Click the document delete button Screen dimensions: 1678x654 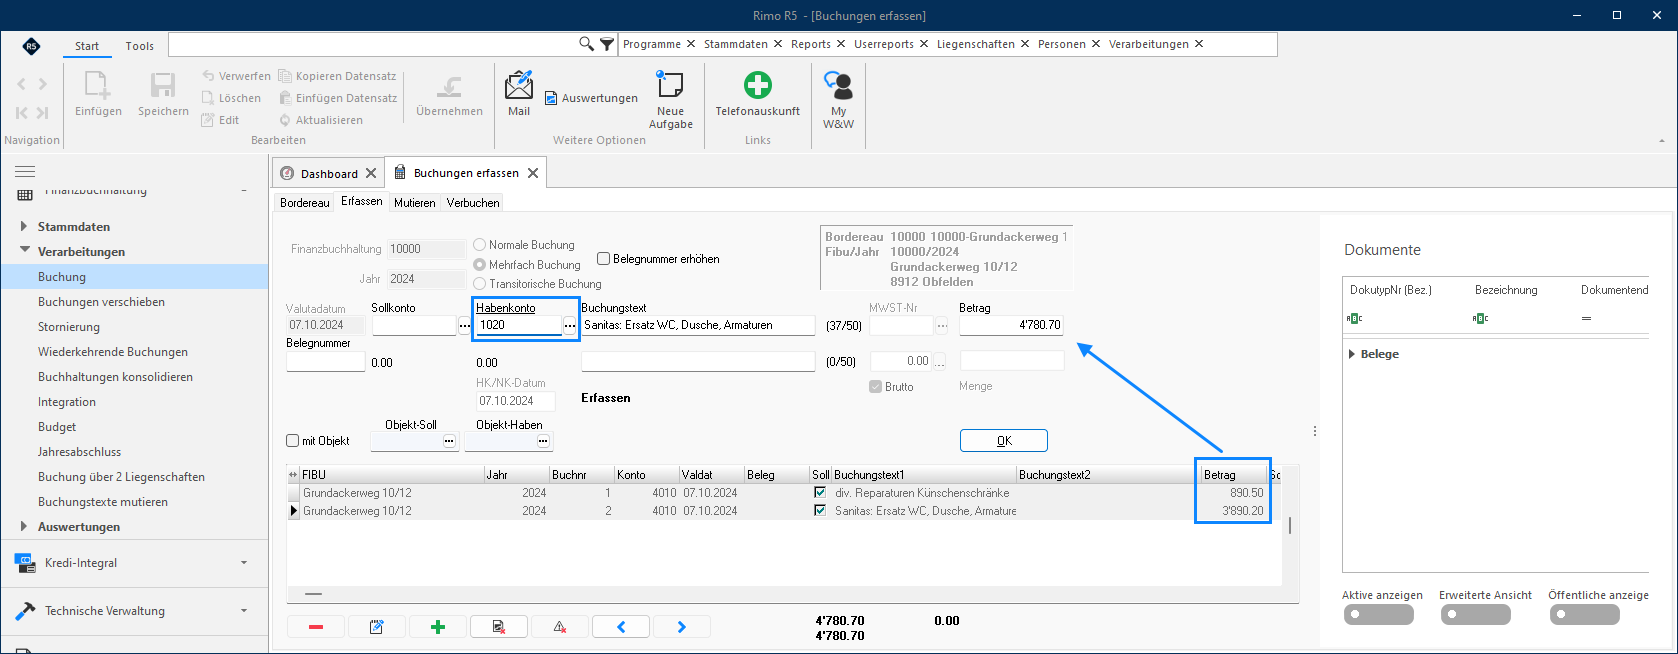coord(499,627)
